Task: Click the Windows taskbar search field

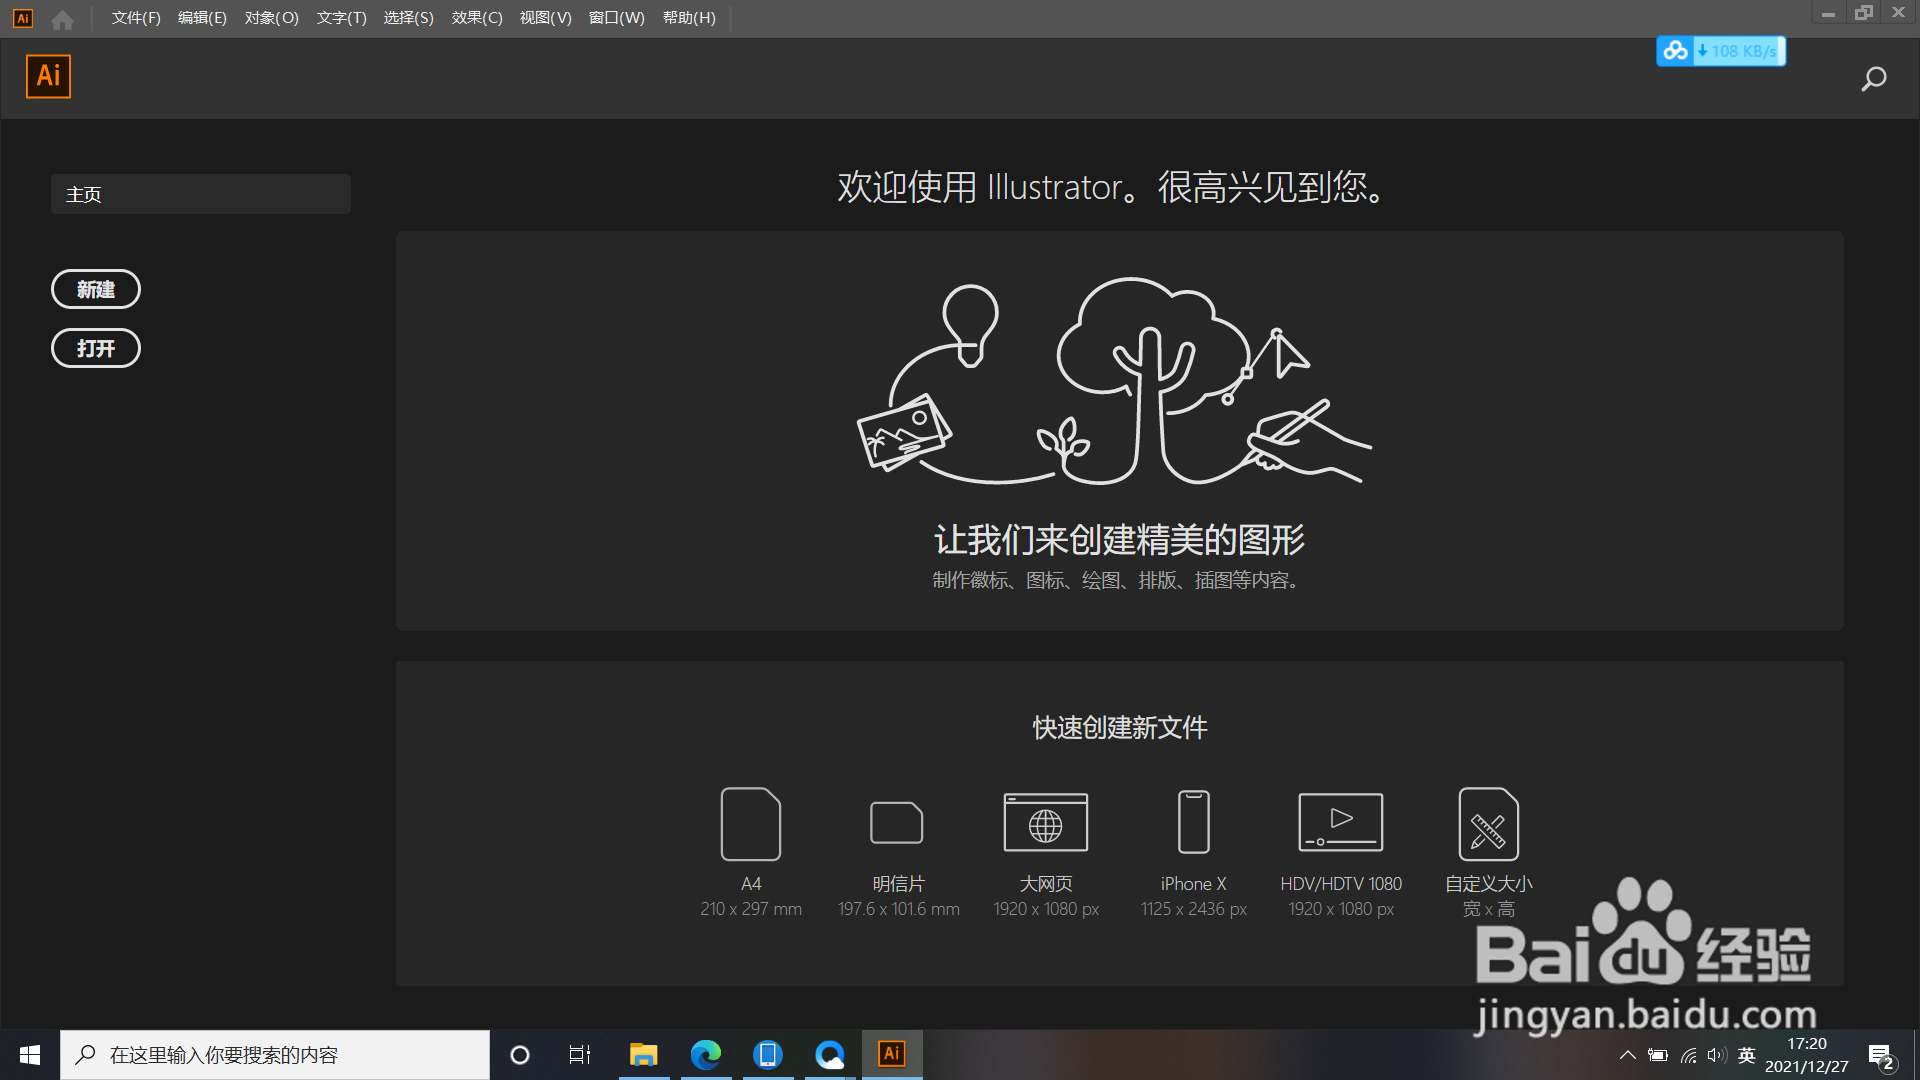Action: tap(275, 1055)
